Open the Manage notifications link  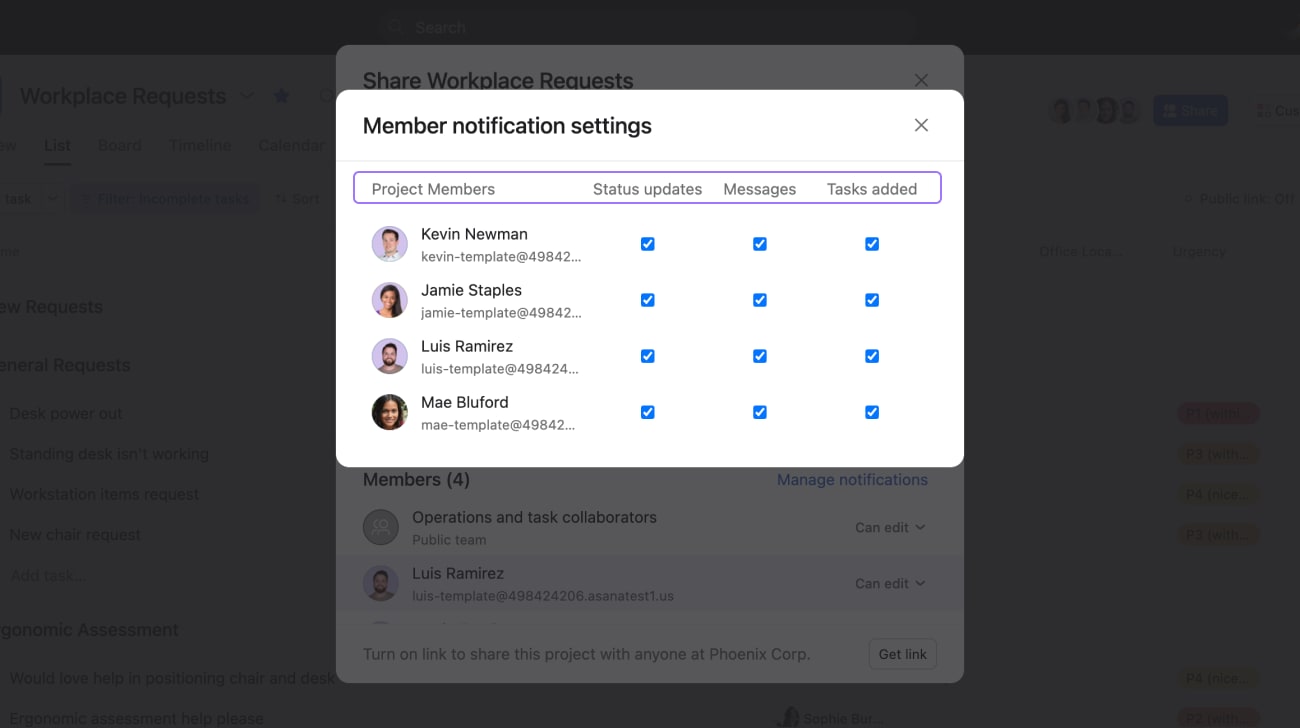[852, 480]
